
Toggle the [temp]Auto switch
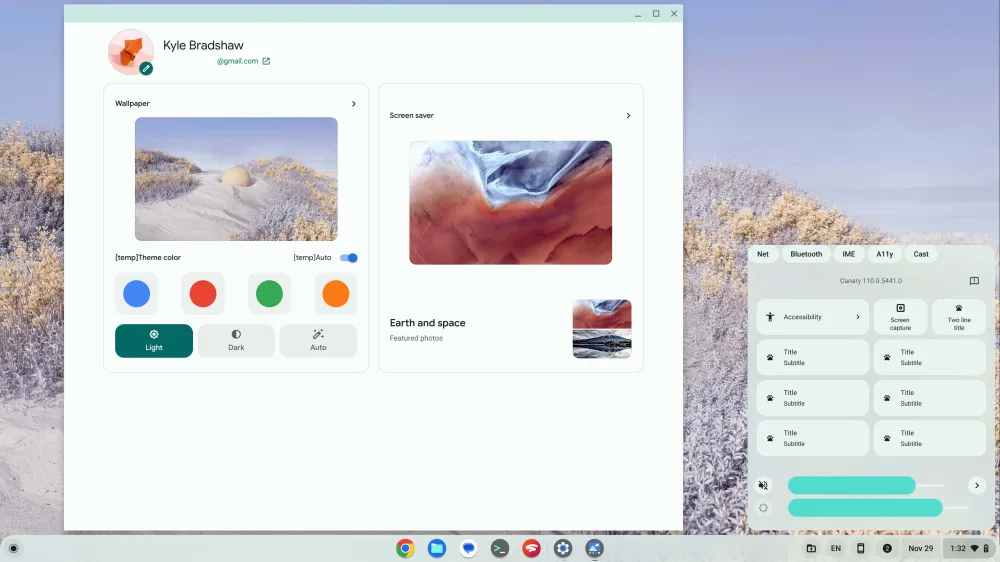pos(349,258)
